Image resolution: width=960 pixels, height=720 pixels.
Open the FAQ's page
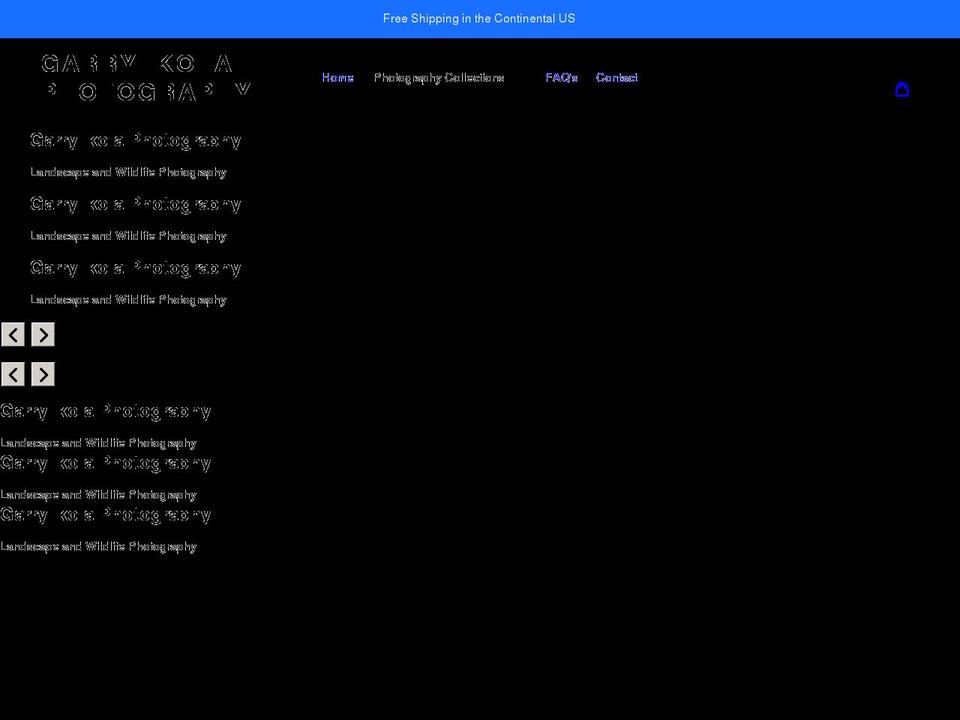pos(561,77)
